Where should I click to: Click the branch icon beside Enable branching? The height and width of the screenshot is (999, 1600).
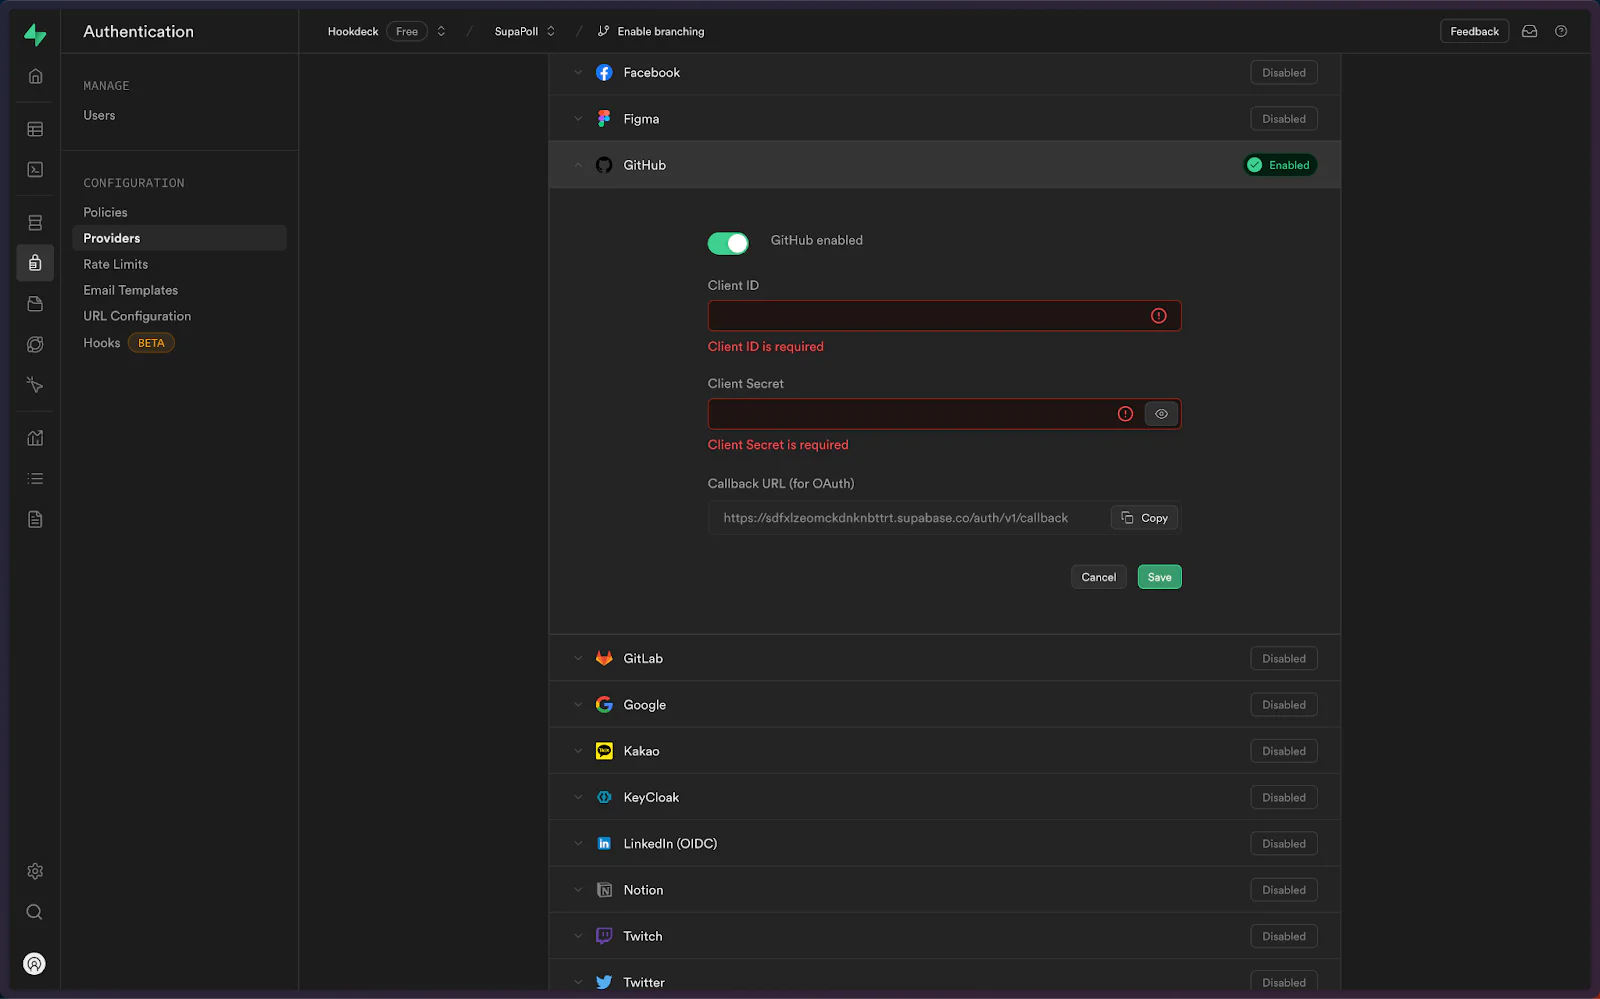(x=603, y=31)
